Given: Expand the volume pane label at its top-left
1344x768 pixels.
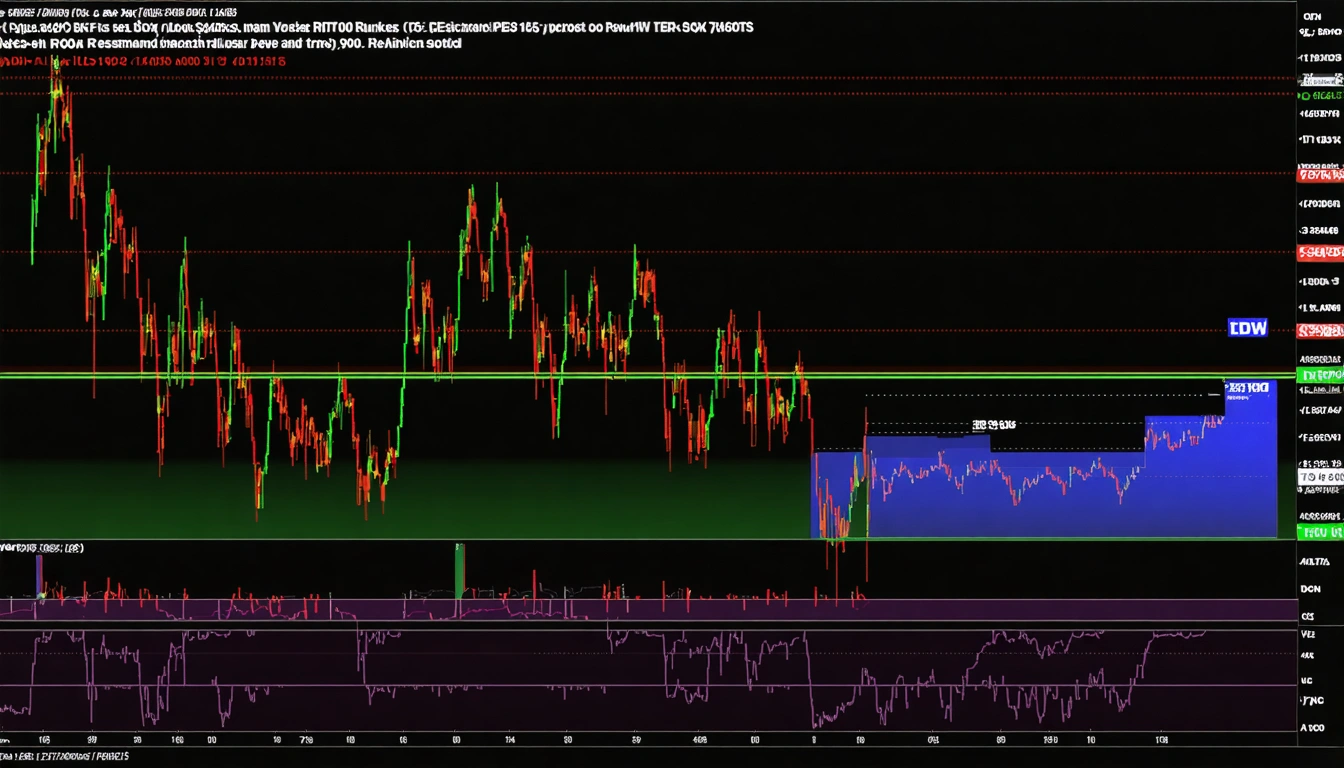Looking at the screenshot, I should [x=42, y=548].
